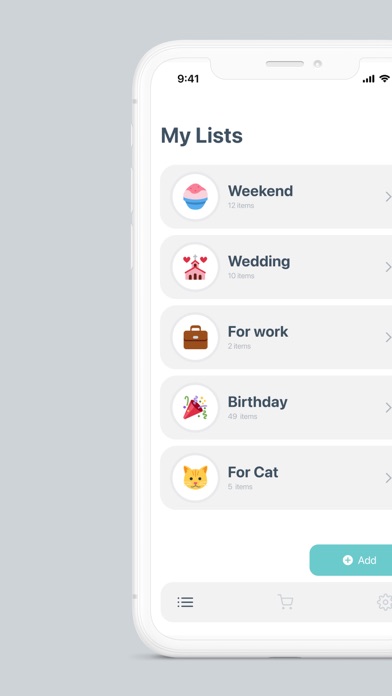
Task: Tap the briefcase icon for work list
Action: coord(195,337)
